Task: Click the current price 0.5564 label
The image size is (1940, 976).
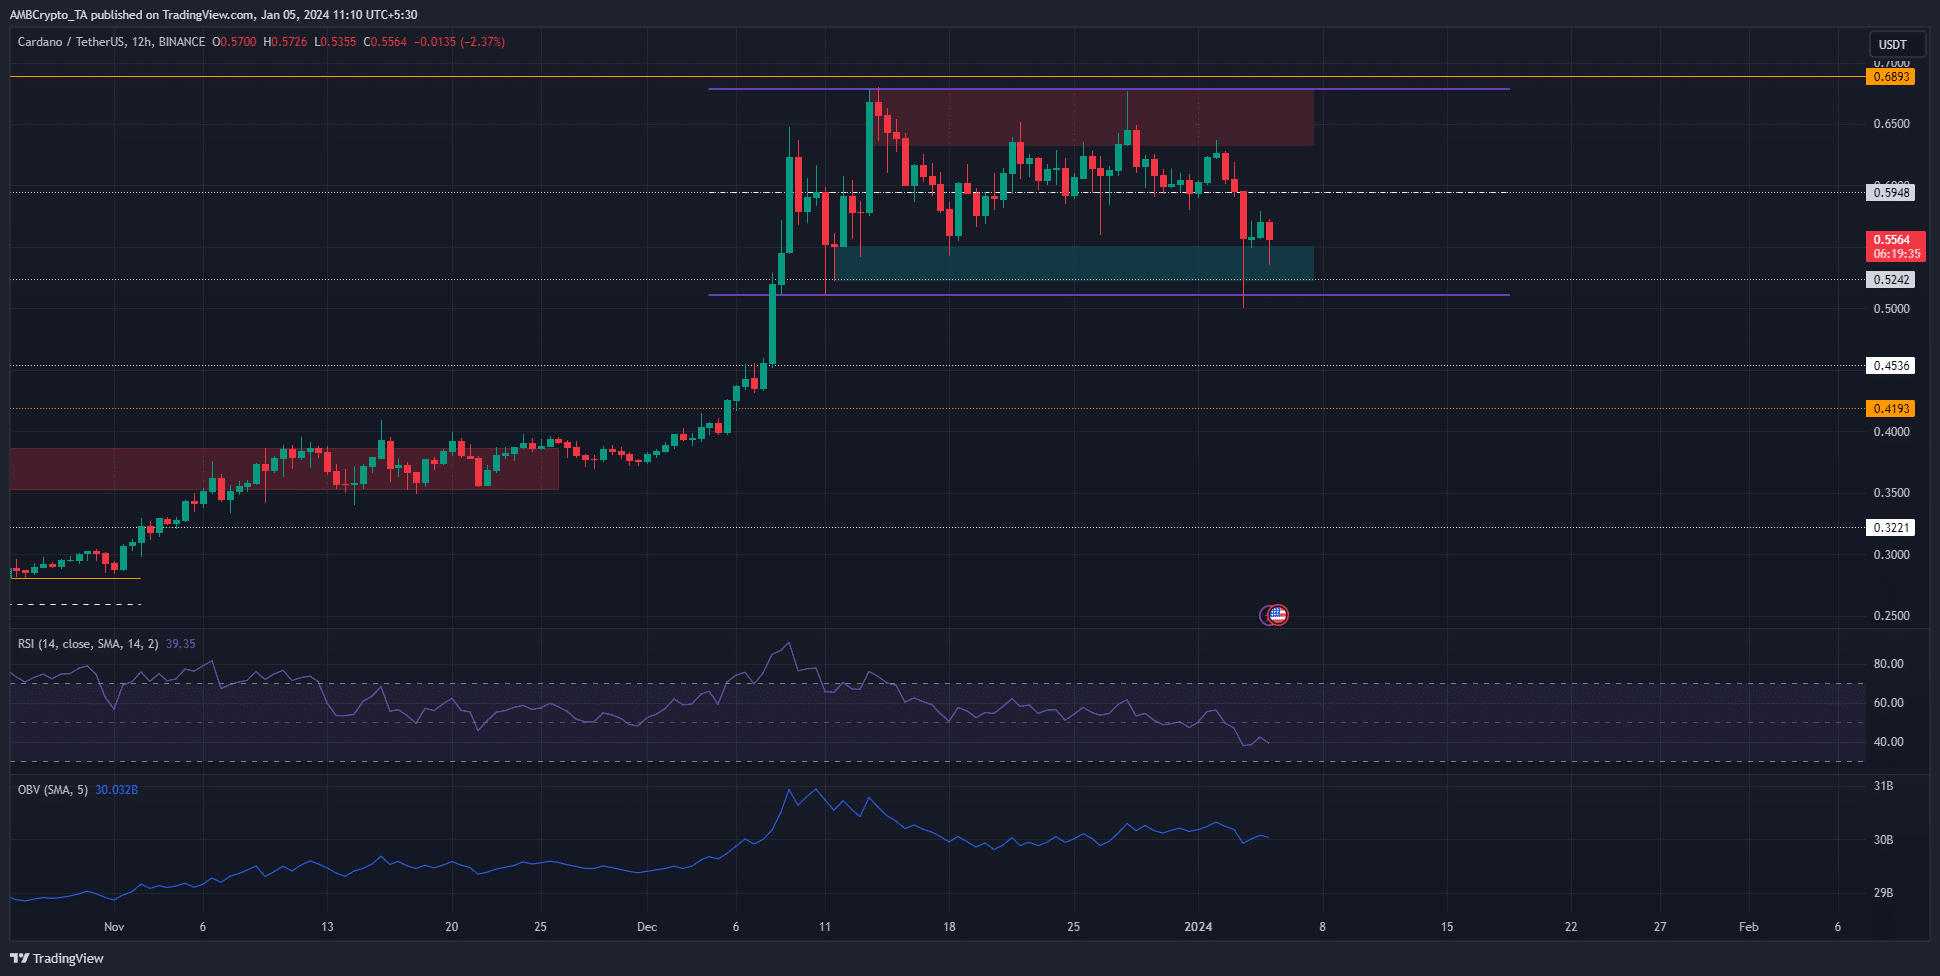Action: pyautogui.click(x=1896, y=247)
